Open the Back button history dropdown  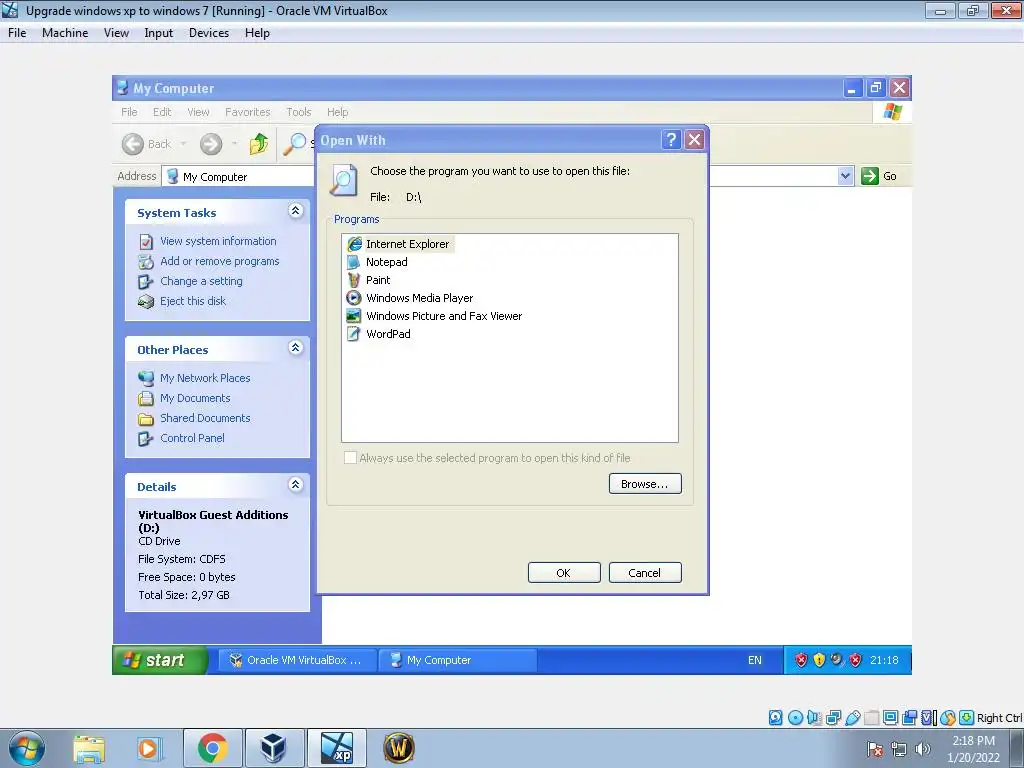pos(184,144)
